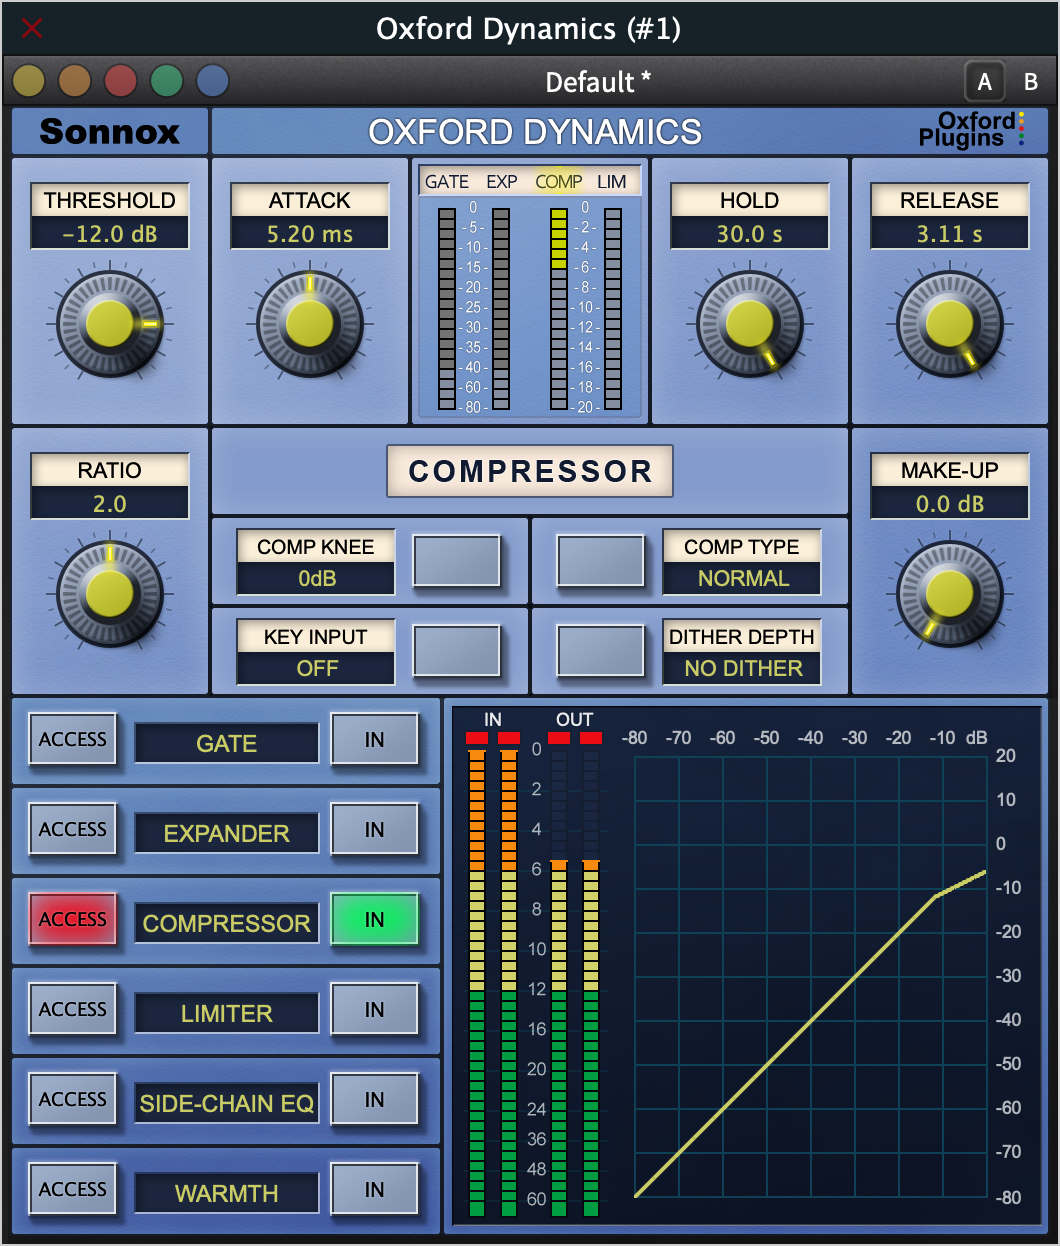The image size is (1060, 1246).
Task: Click the green circle in top toolbar
Action: tap(167, 81)
